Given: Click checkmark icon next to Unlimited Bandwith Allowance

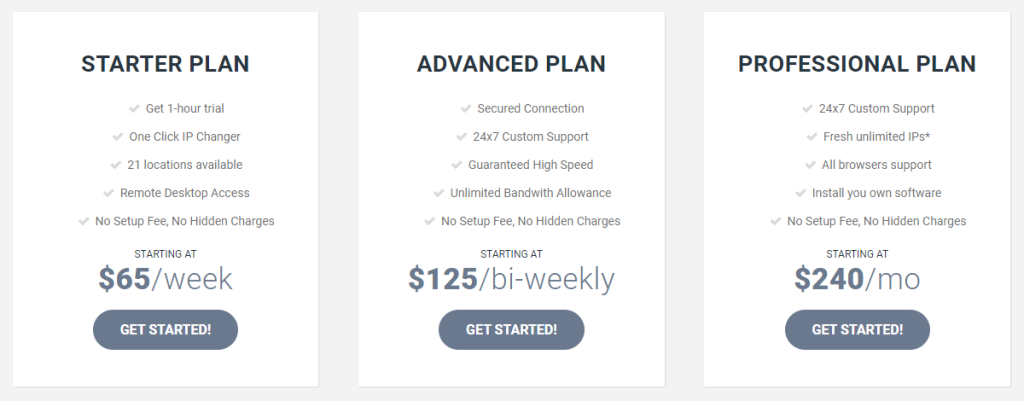Looking at the screenshot, I should pos(440,192).
